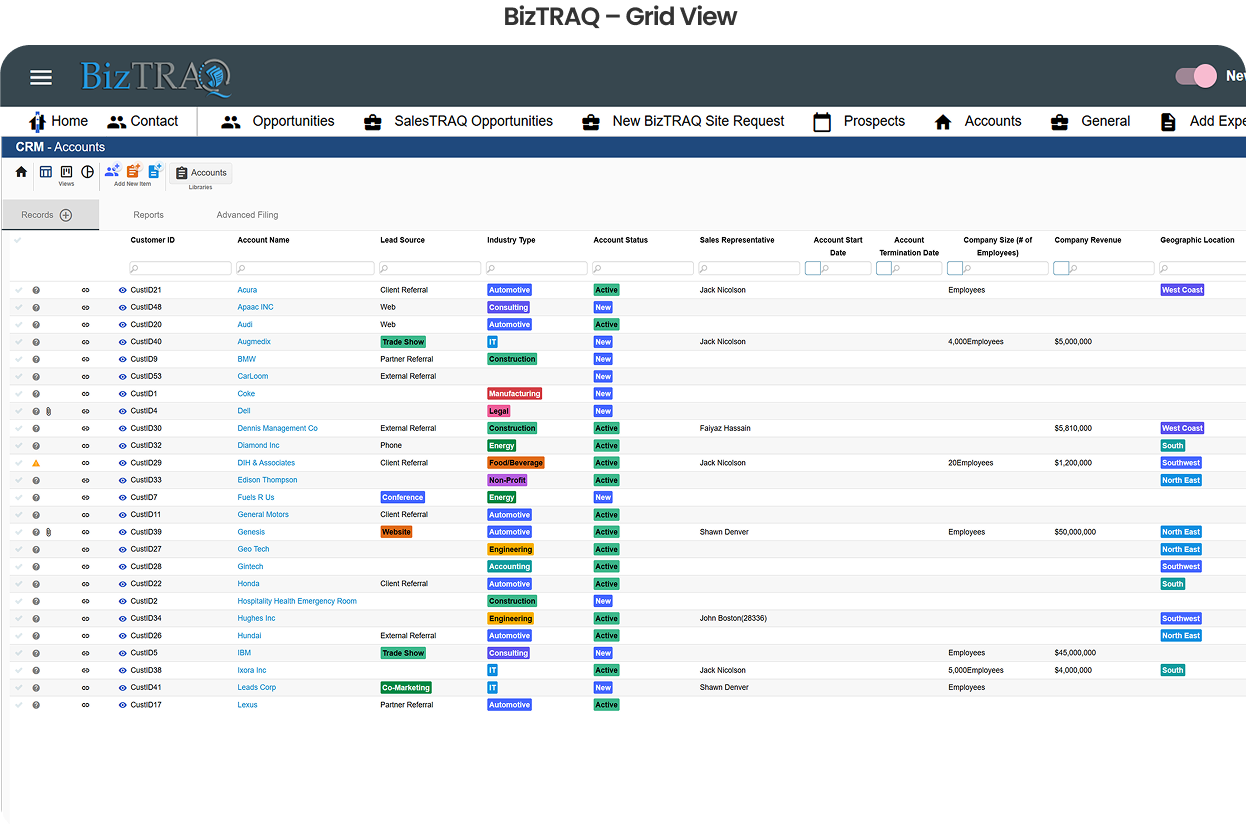Screen dimensions: 1246x832
Task: Click the Geographic Location filter field
Action: click(1202, 268)
